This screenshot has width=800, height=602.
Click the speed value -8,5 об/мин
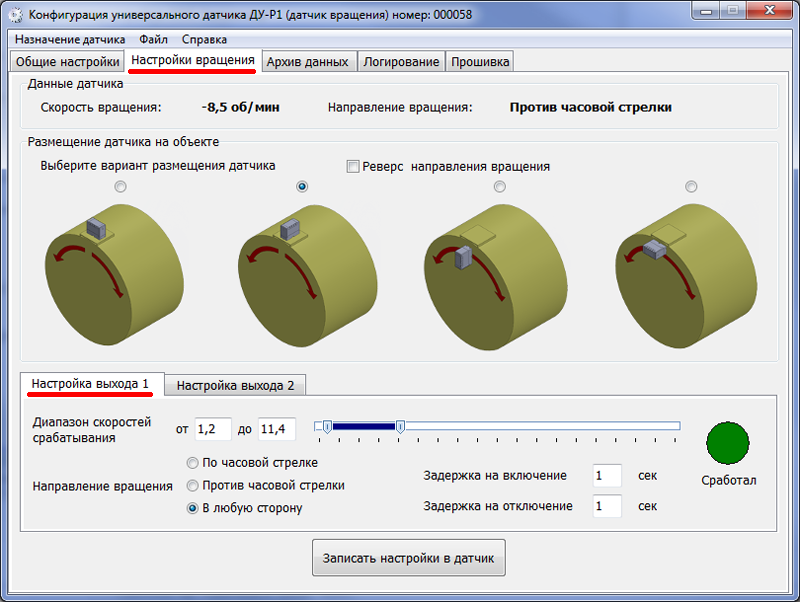pos(240,108)
